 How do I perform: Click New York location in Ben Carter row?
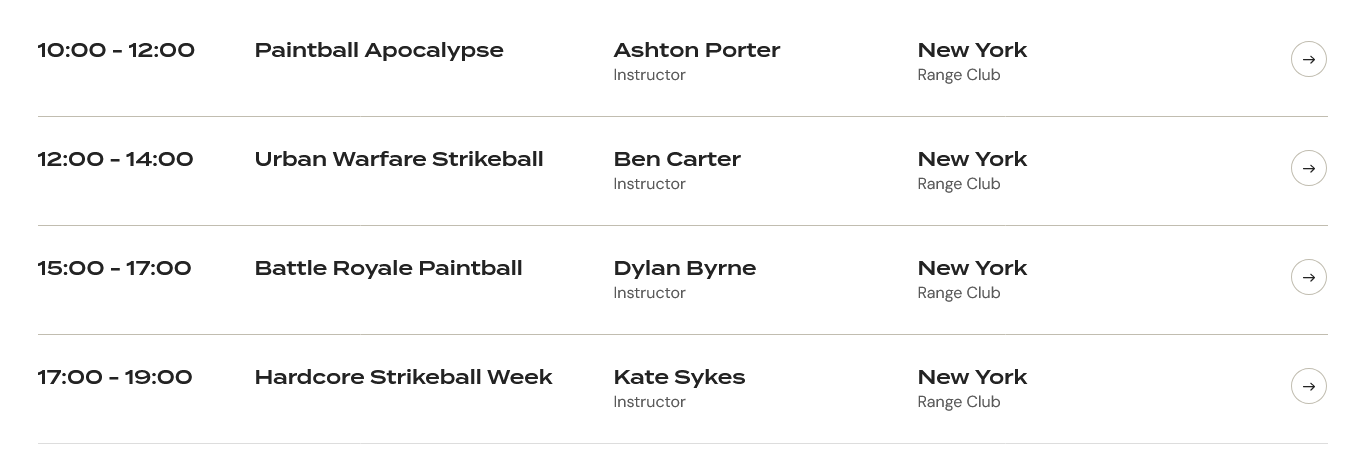click(972, 159)
